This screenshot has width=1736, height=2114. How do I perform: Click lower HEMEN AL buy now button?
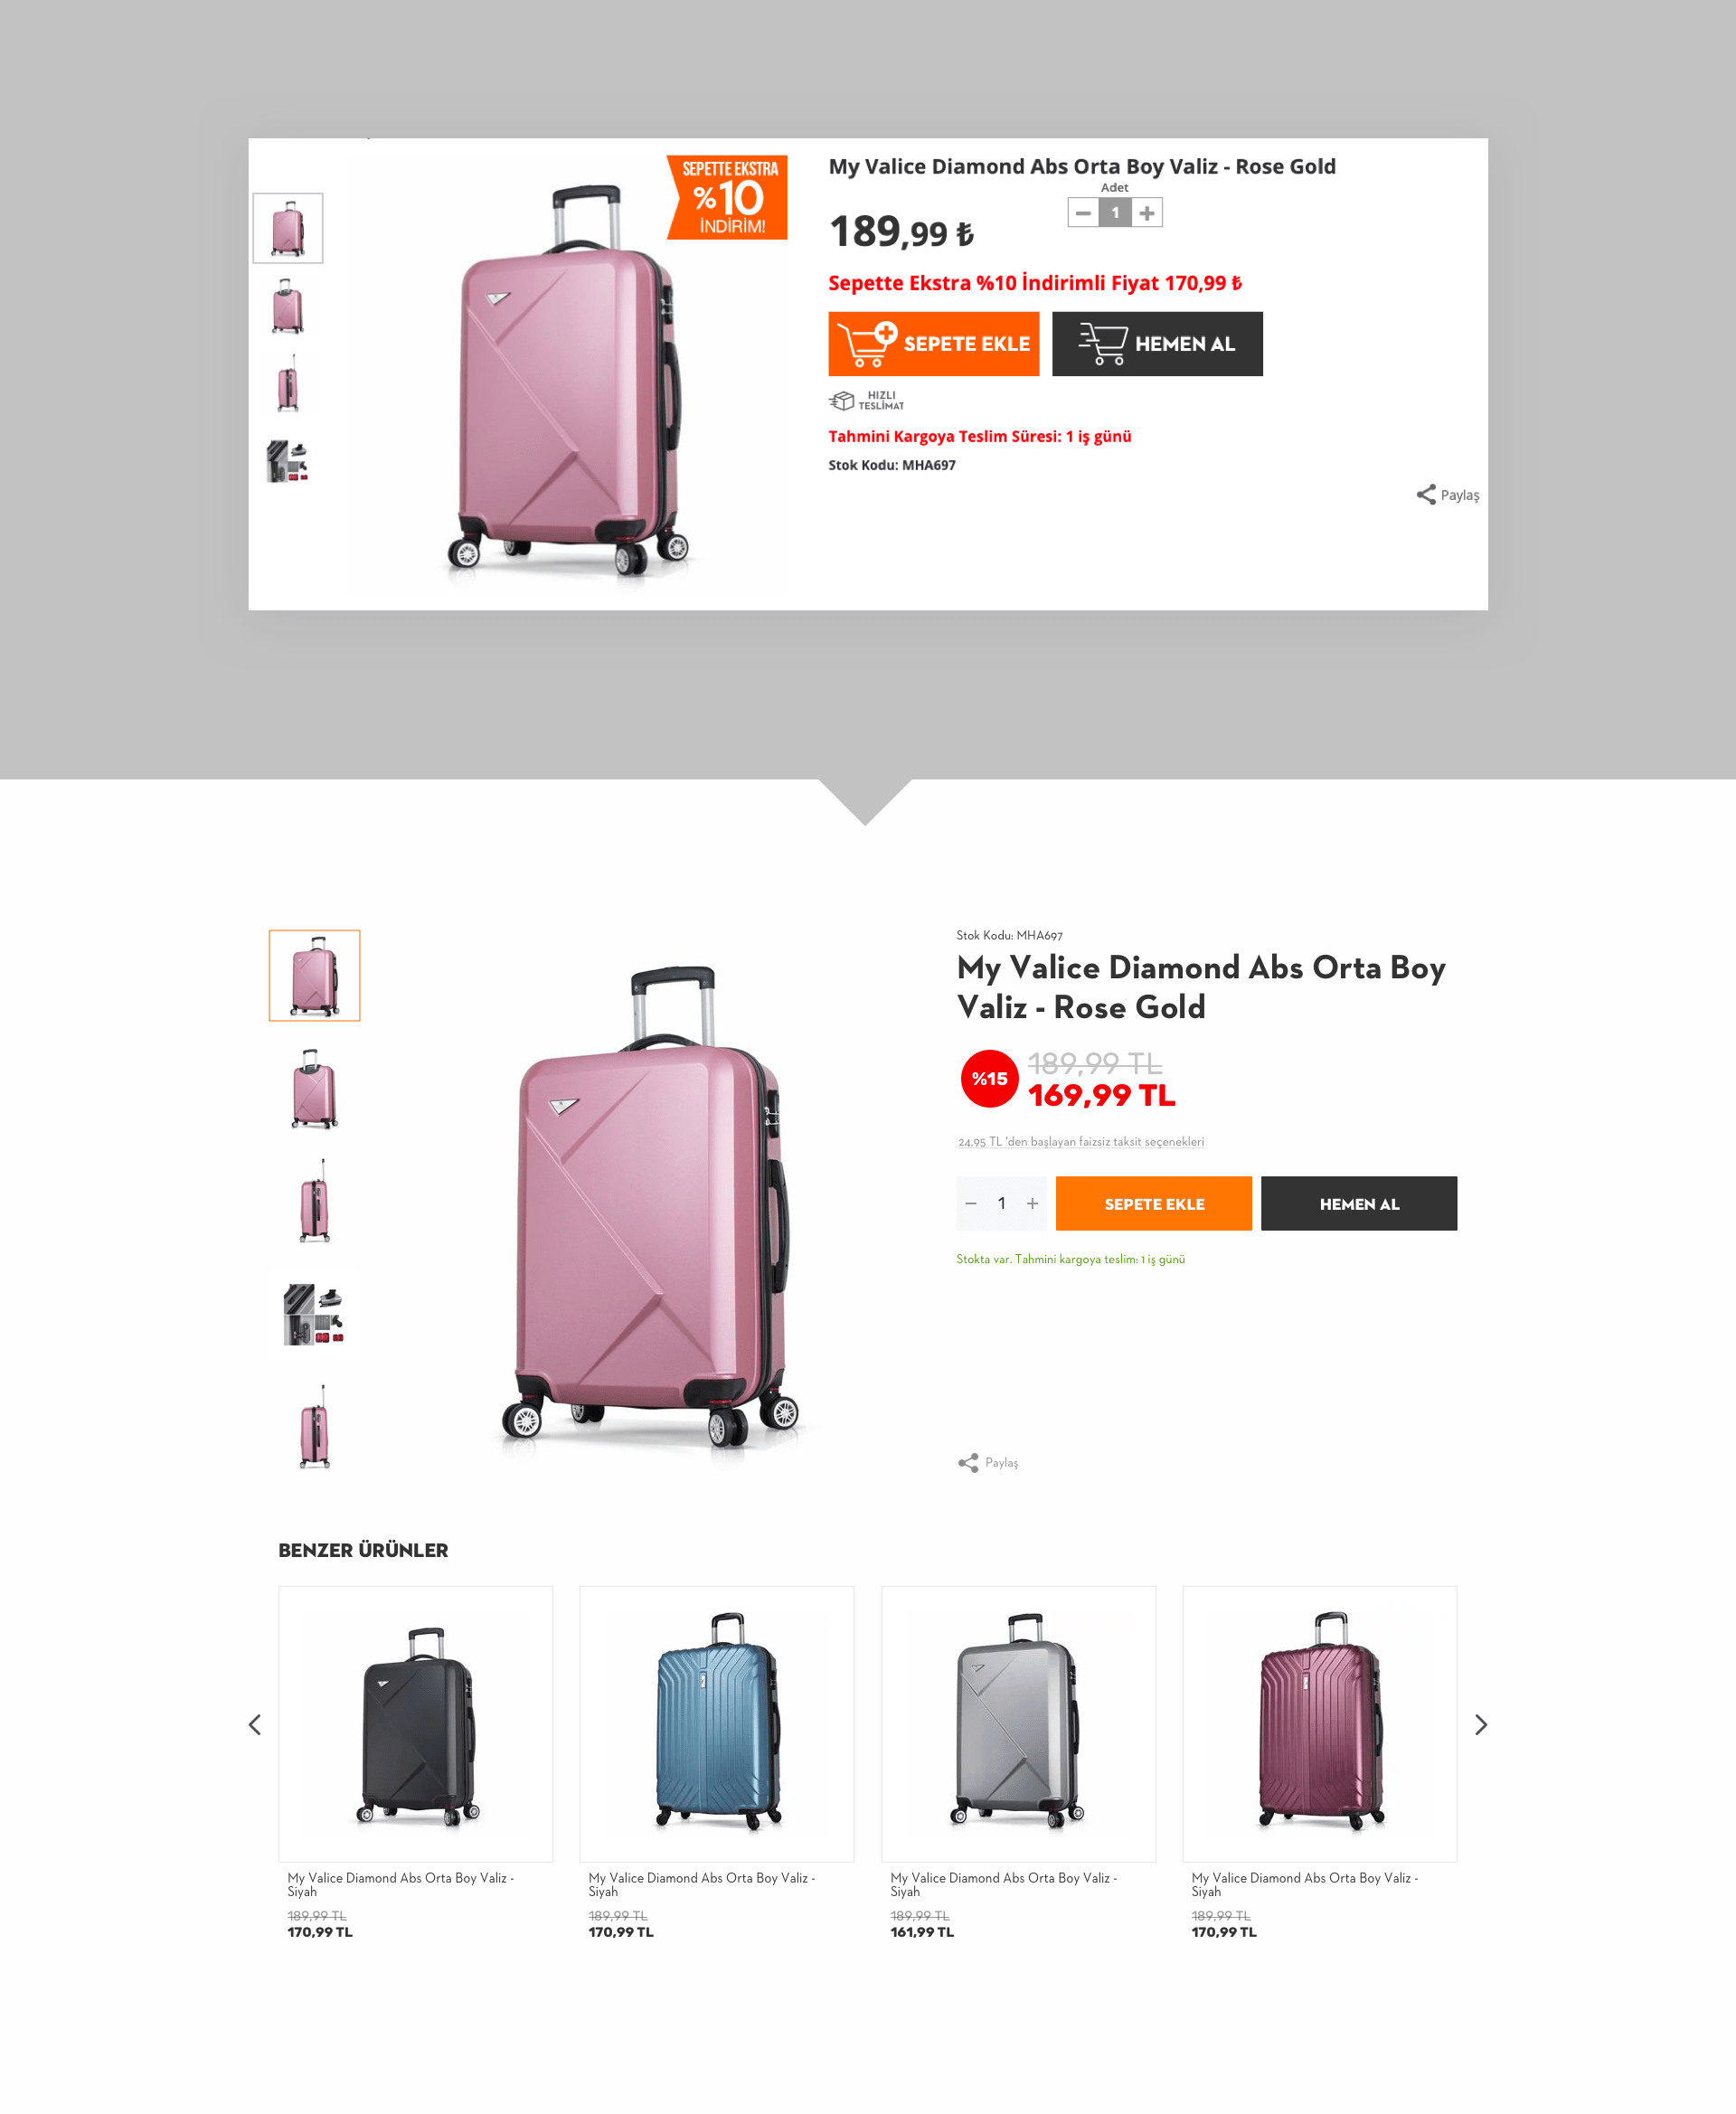point(1359,1204)
